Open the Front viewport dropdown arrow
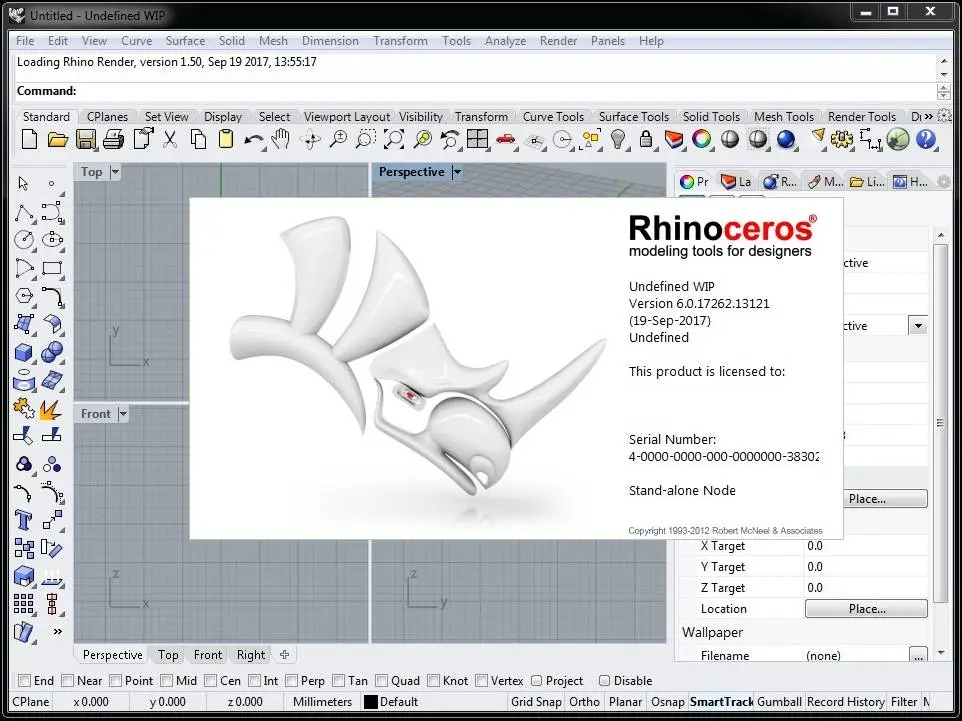The image size is (962, 721). tap(123, 414)
